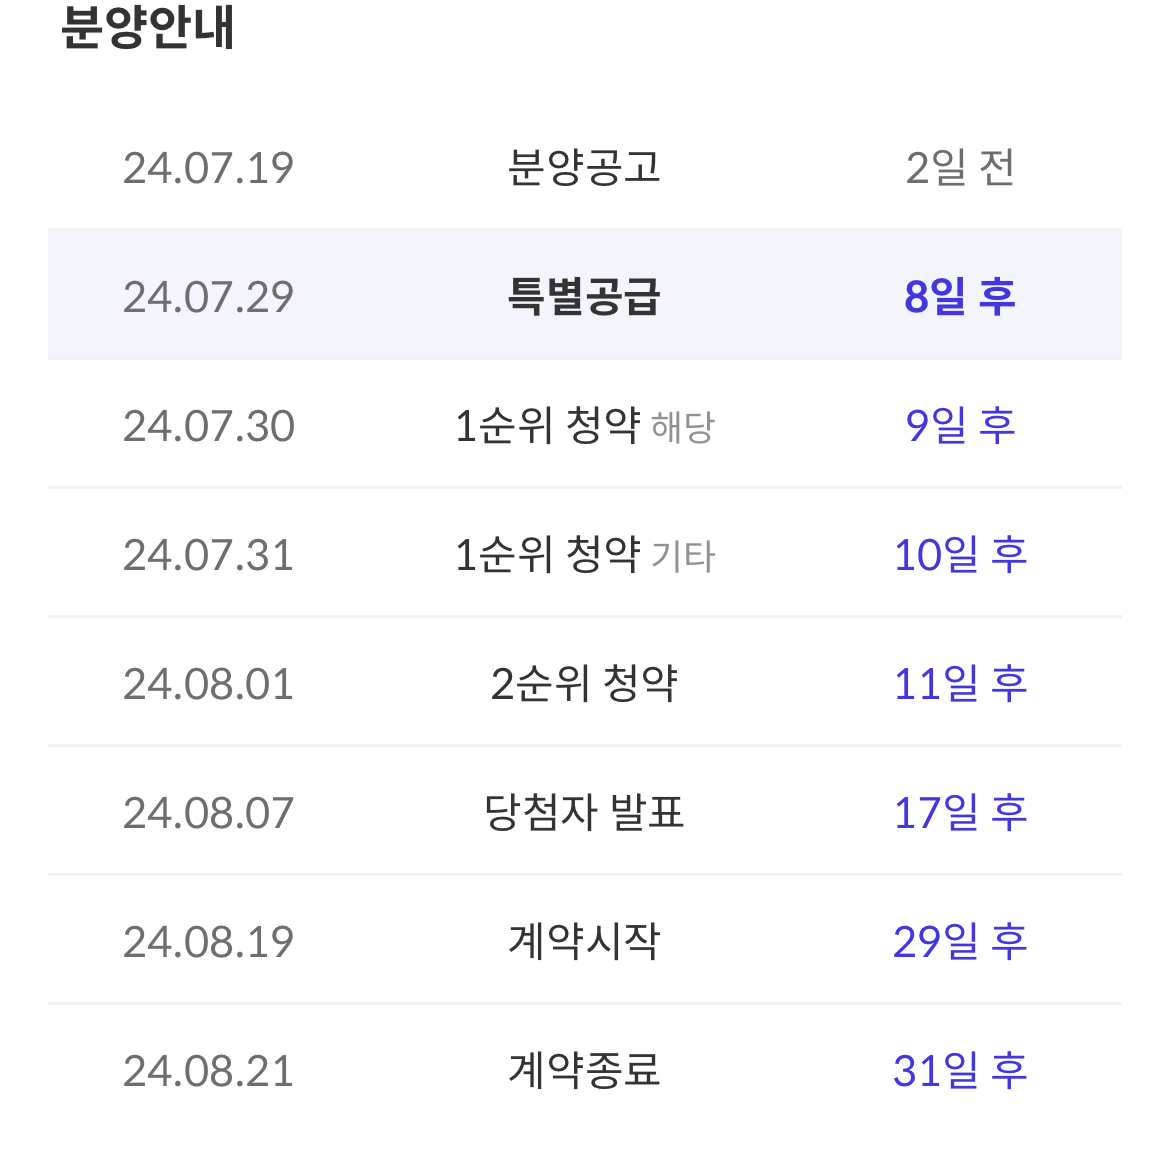The image size is (1170, 1155).
Task: Open the 1순위 청약 해당 entry
Action: tap(585, 424)
